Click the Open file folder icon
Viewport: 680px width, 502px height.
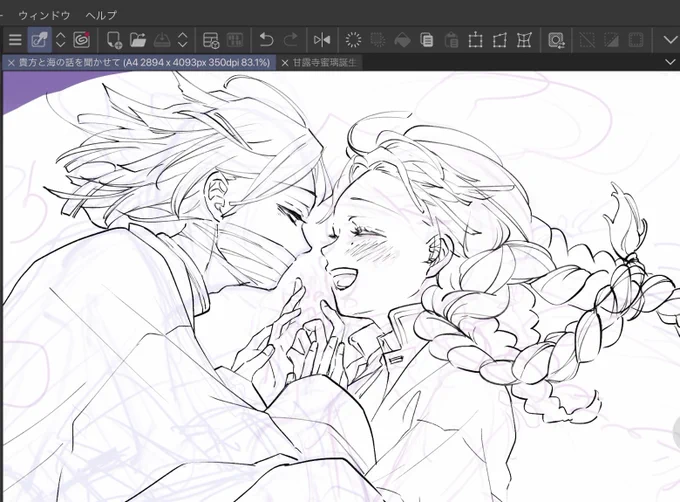point(138,40)
